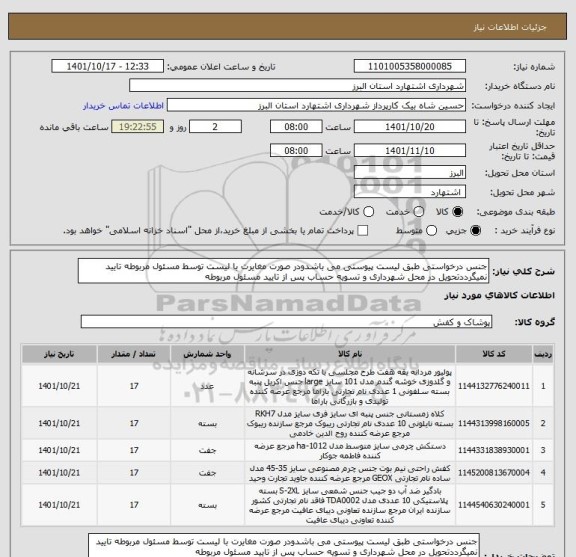Click the بادگیر ضد آب product name cell
Image resolution: width=576 pixels, height=557 pixels.
pos(350,505)
